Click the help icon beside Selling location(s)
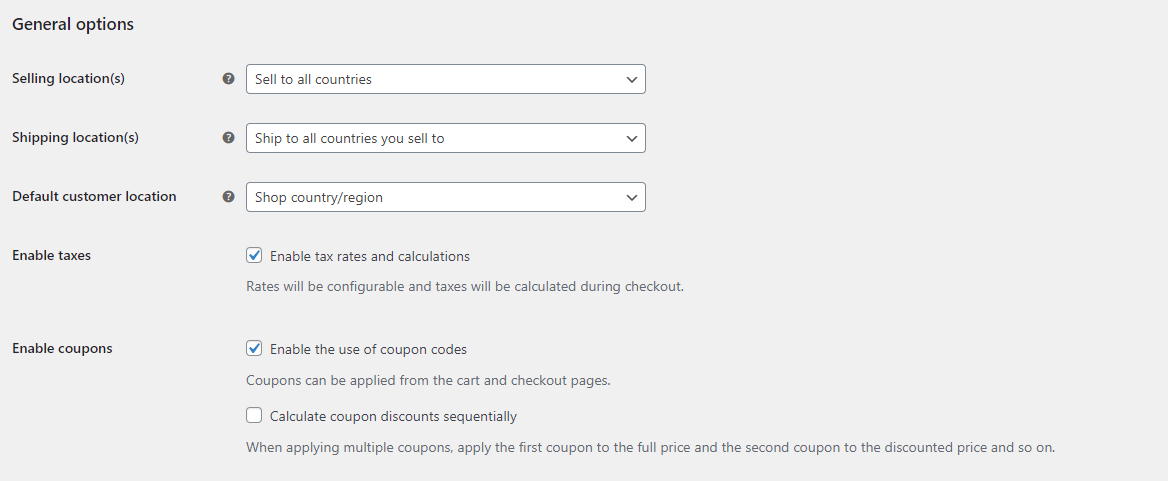The image size is (1168, 481). point(229,78)
